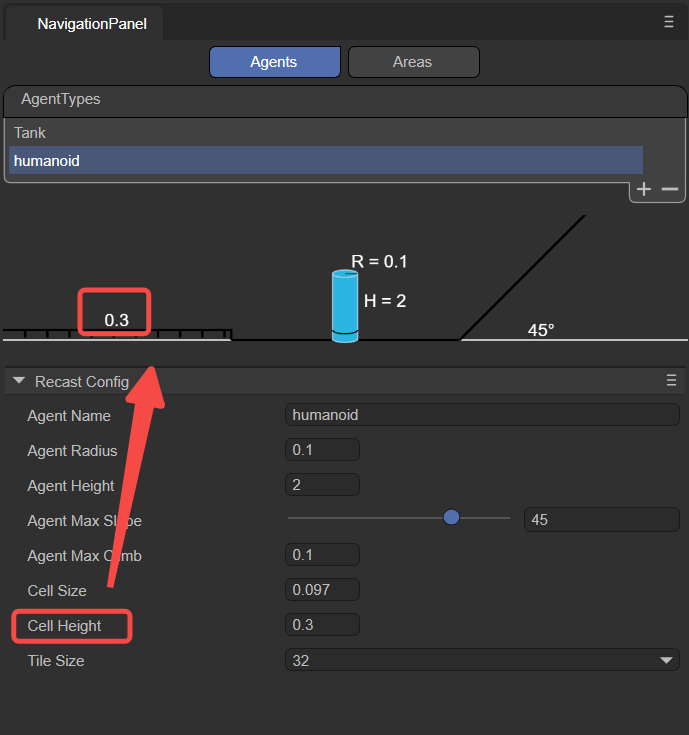Click the Agent Max Climb value field

[322, 555]
